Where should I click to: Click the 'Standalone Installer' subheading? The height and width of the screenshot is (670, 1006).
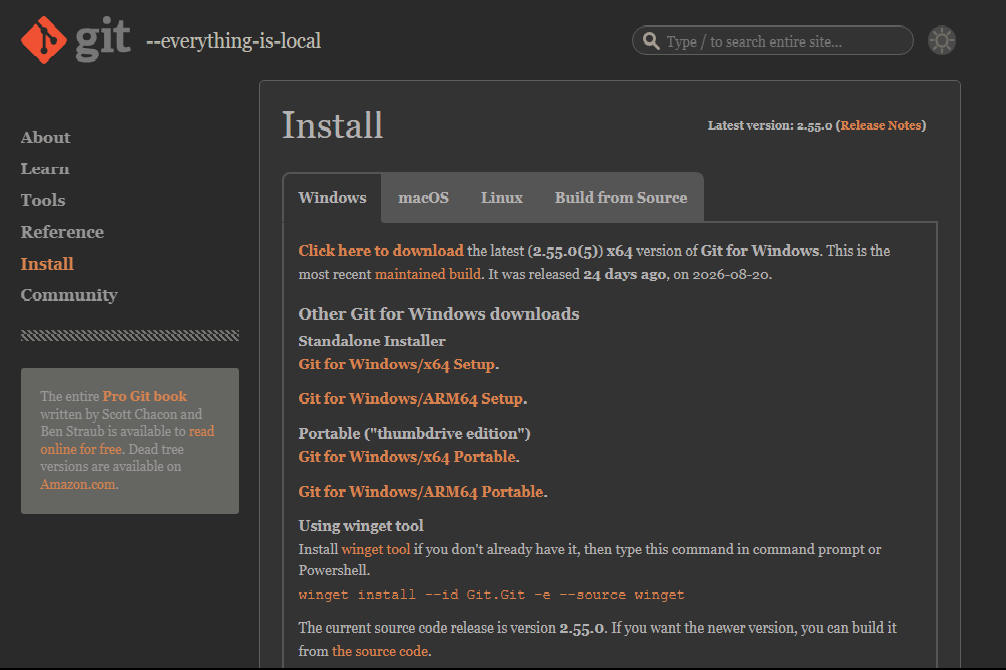coord(371,341)
